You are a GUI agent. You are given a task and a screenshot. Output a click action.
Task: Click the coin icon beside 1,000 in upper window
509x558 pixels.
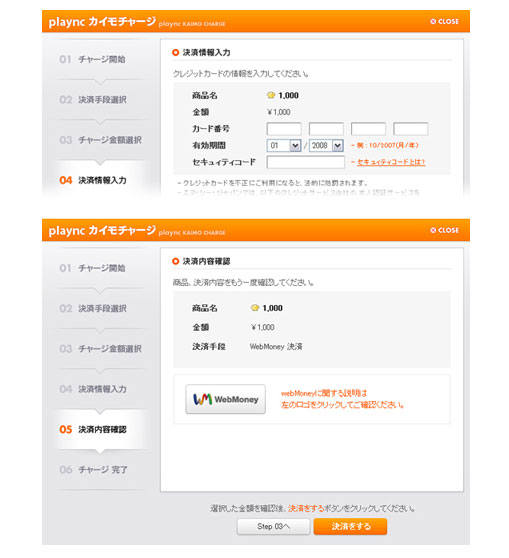point(271,95)
